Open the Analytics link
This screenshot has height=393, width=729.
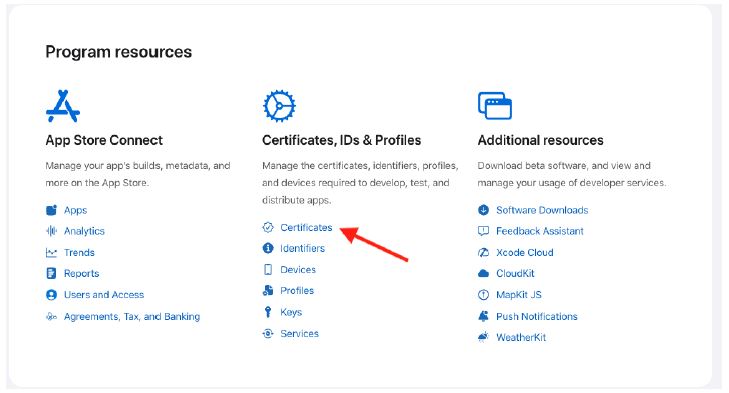point(84,231)
